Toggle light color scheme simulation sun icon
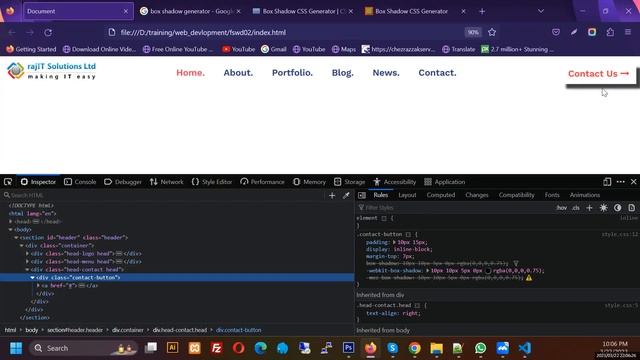The width and height of the screenshot is (640, 360). click(603, 208)
